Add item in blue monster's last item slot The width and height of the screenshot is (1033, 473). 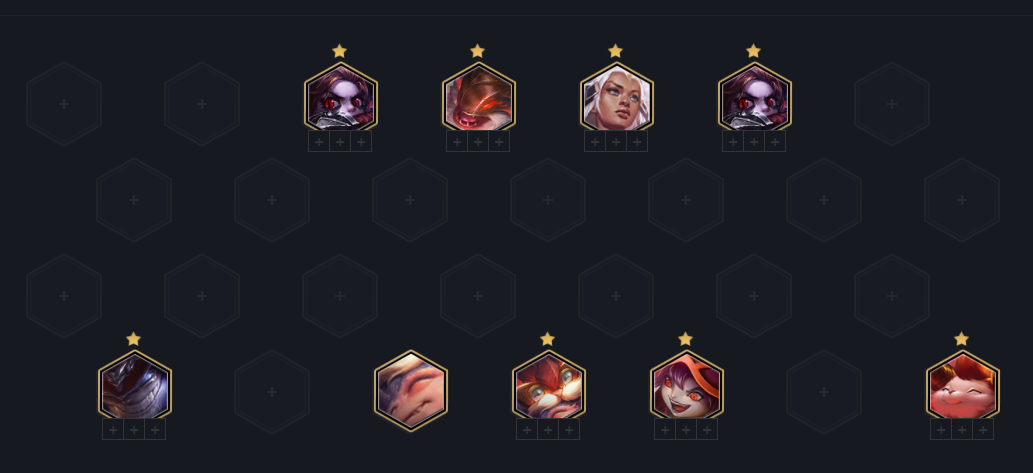point(155,430)
